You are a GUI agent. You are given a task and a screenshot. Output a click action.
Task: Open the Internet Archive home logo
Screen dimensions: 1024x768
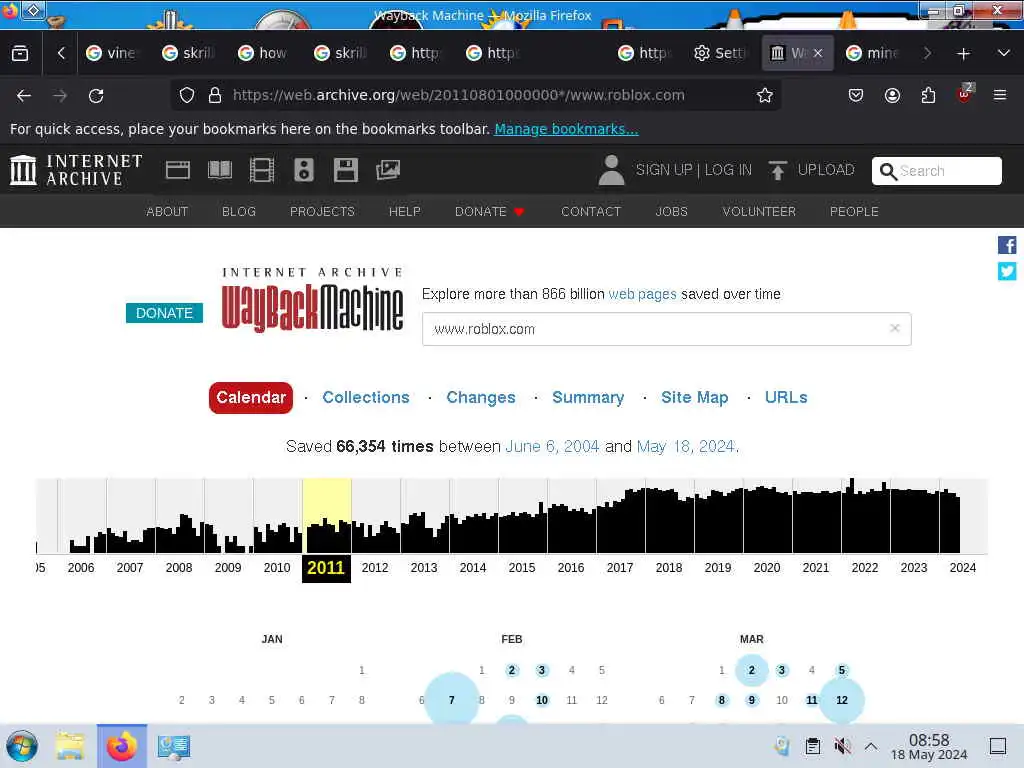pyautogui.click(x=76, y=170)
